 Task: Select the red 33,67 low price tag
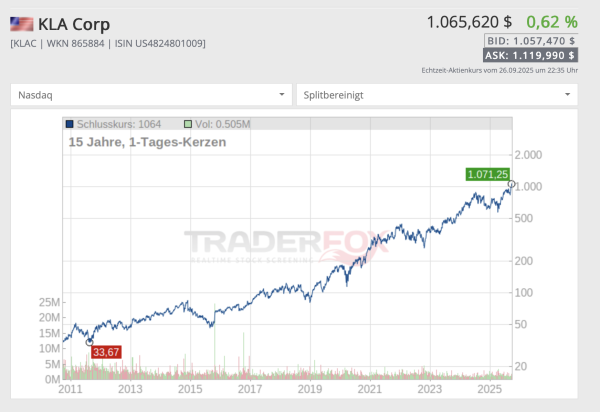pyautogui.click(x=106, y=352)
